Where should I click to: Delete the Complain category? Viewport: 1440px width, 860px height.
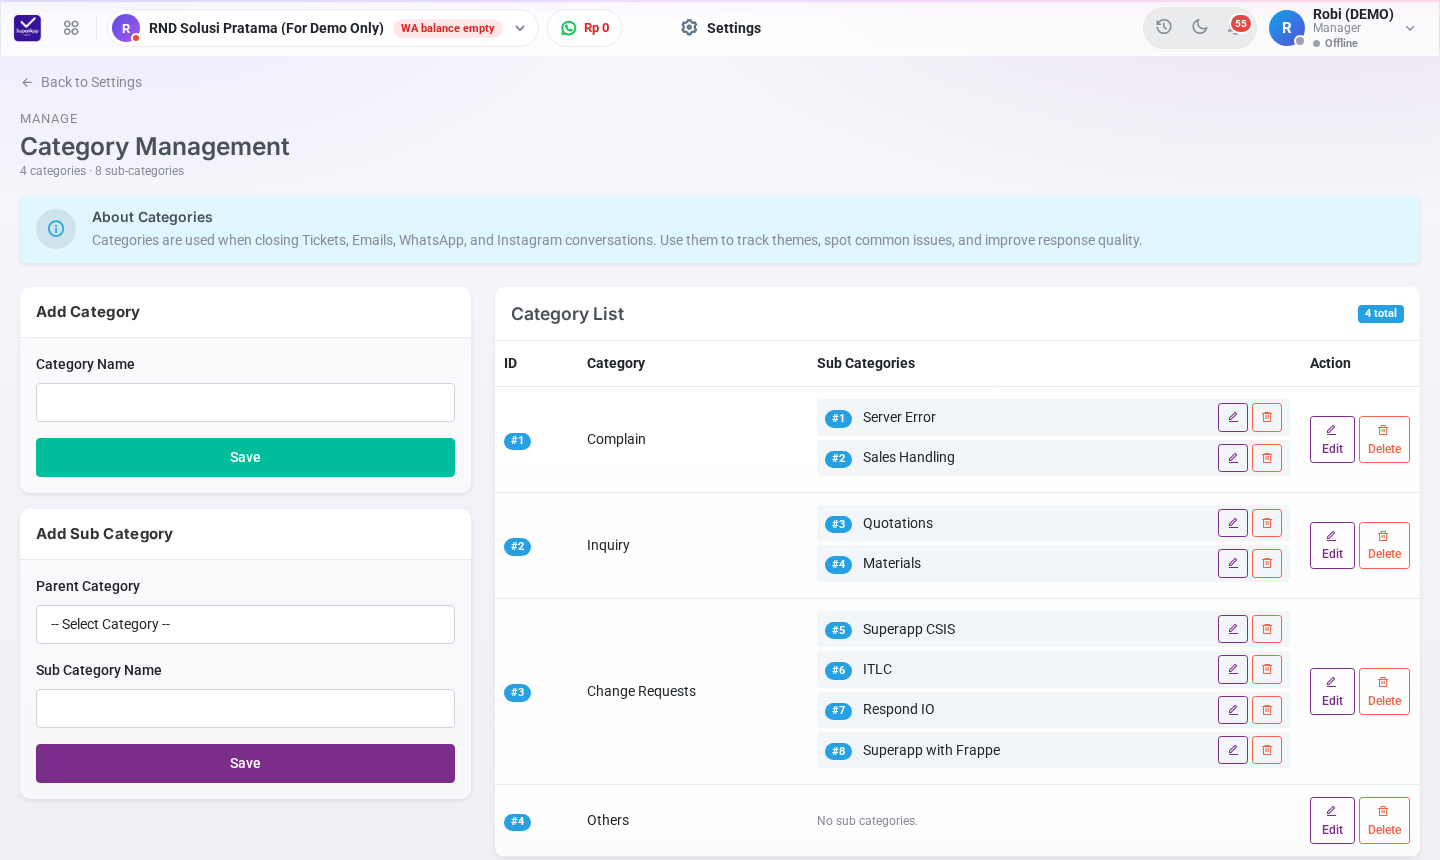point(1384,439)
